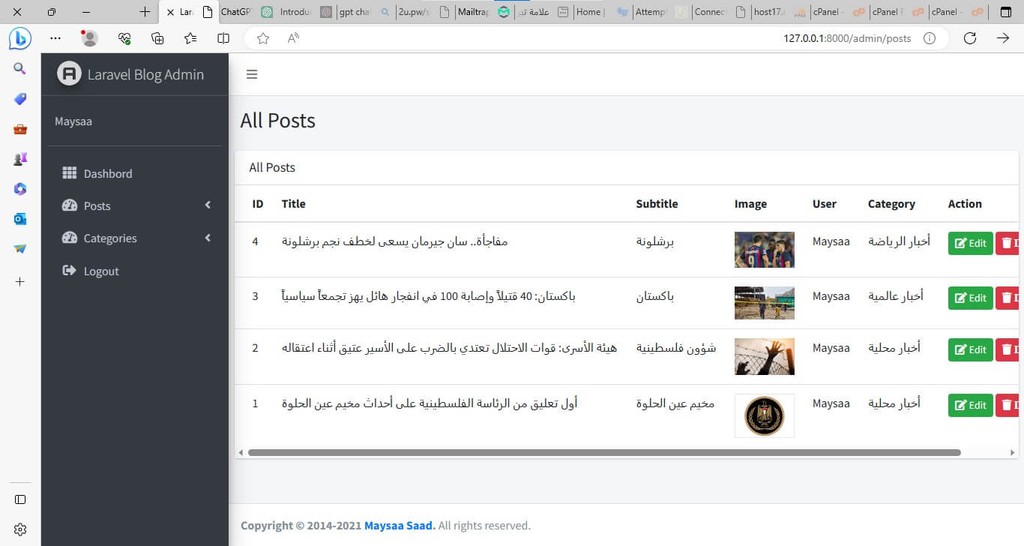The width and height of the screenshot is (1024, 546).
Task: Click the hands and barbed wire thumbnail
Action: pos(764,356)
